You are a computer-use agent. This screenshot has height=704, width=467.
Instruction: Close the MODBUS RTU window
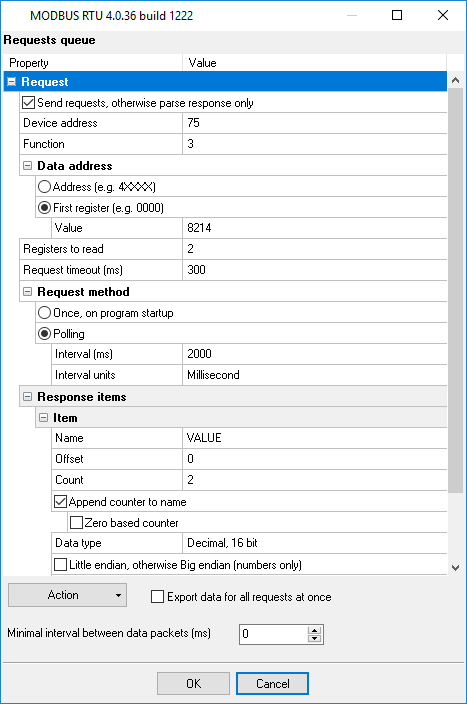pos(443,15)
